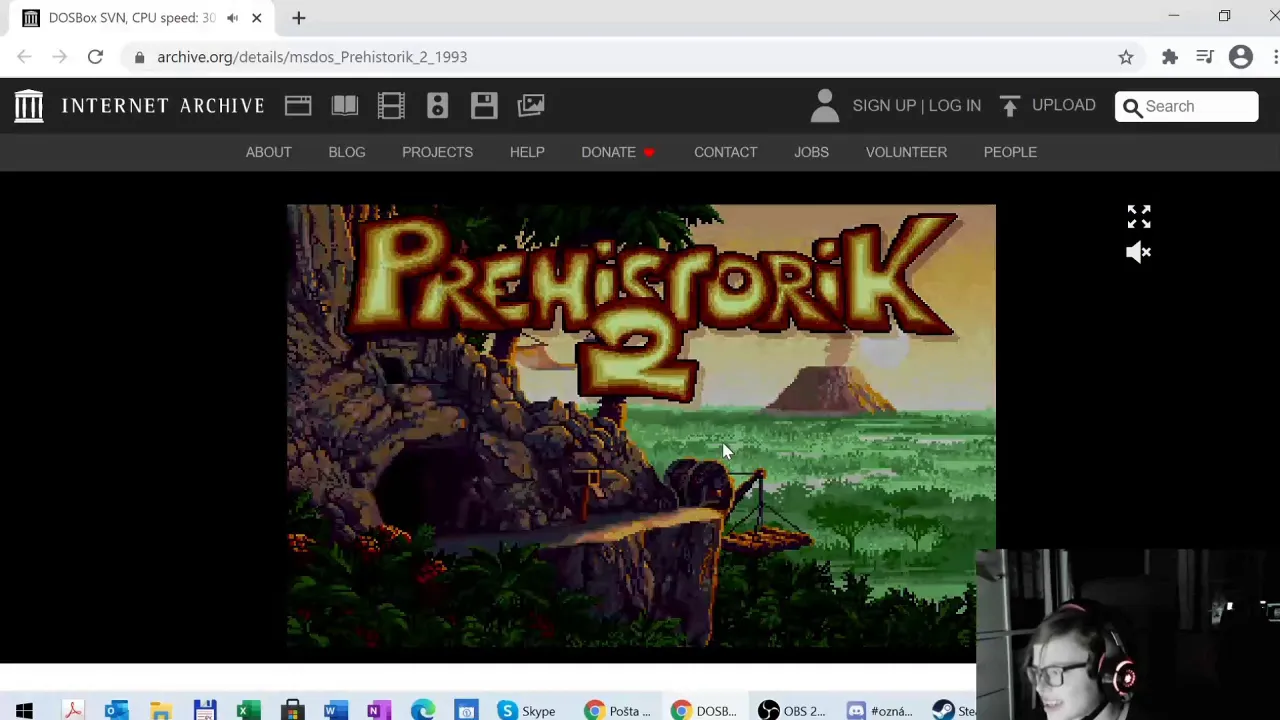Open OneNote from the taskbar
The width and height of the screenshot is (1280, 720).
pyautogui.click(x=379, y=711)
